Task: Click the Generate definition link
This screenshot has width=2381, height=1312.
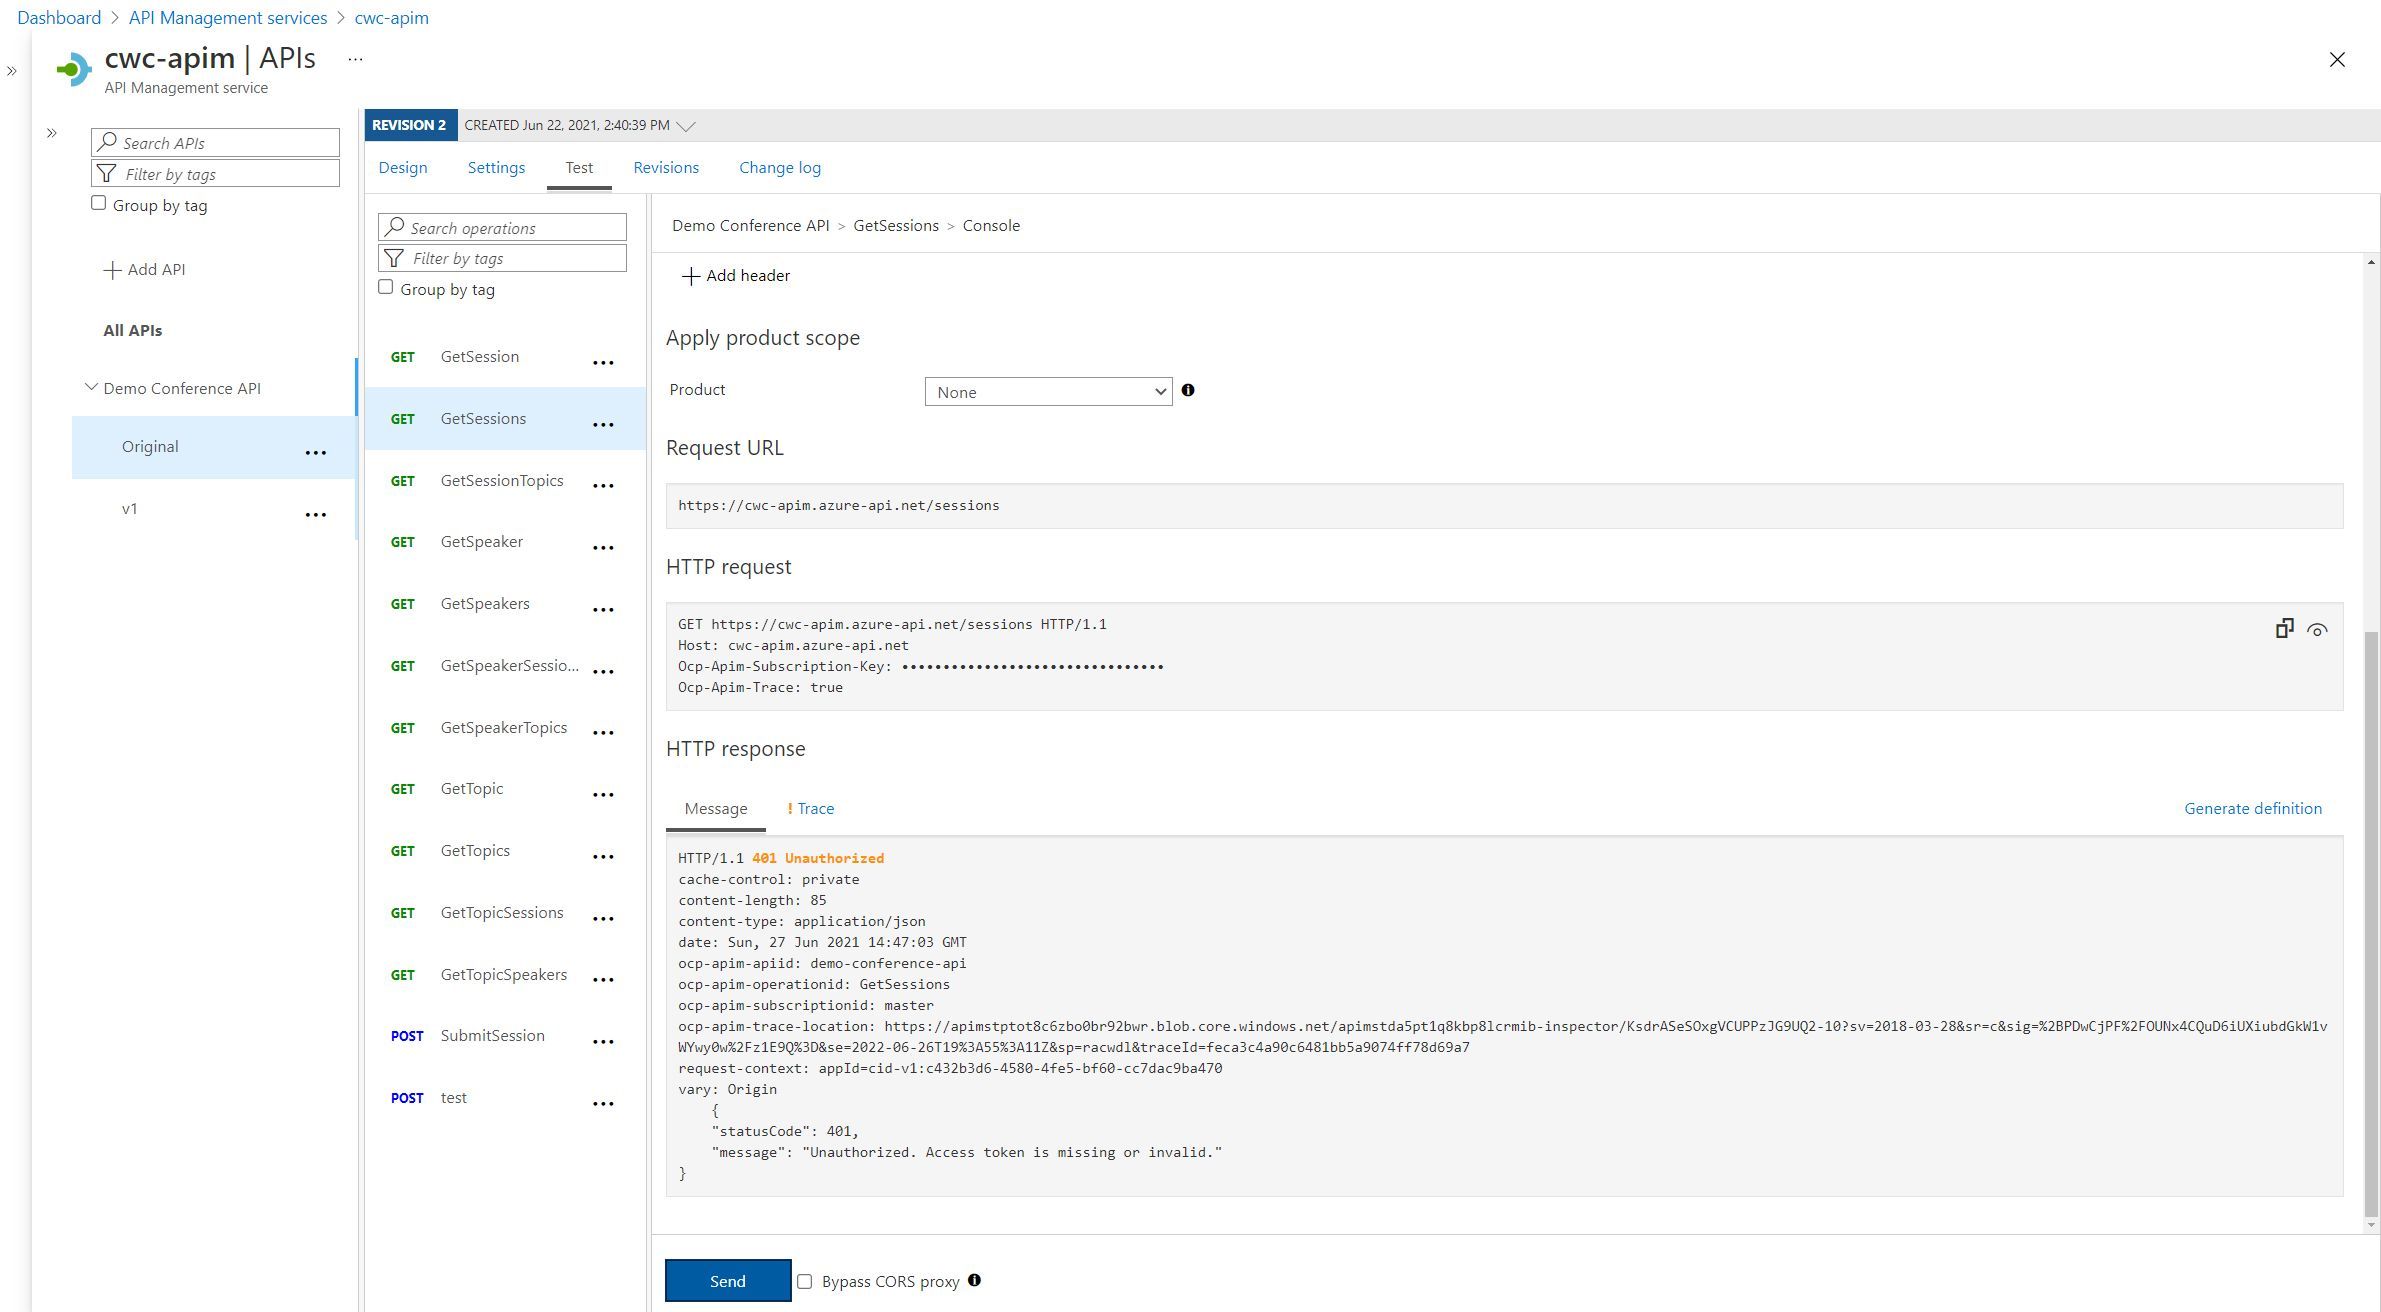Action: 2252,806
